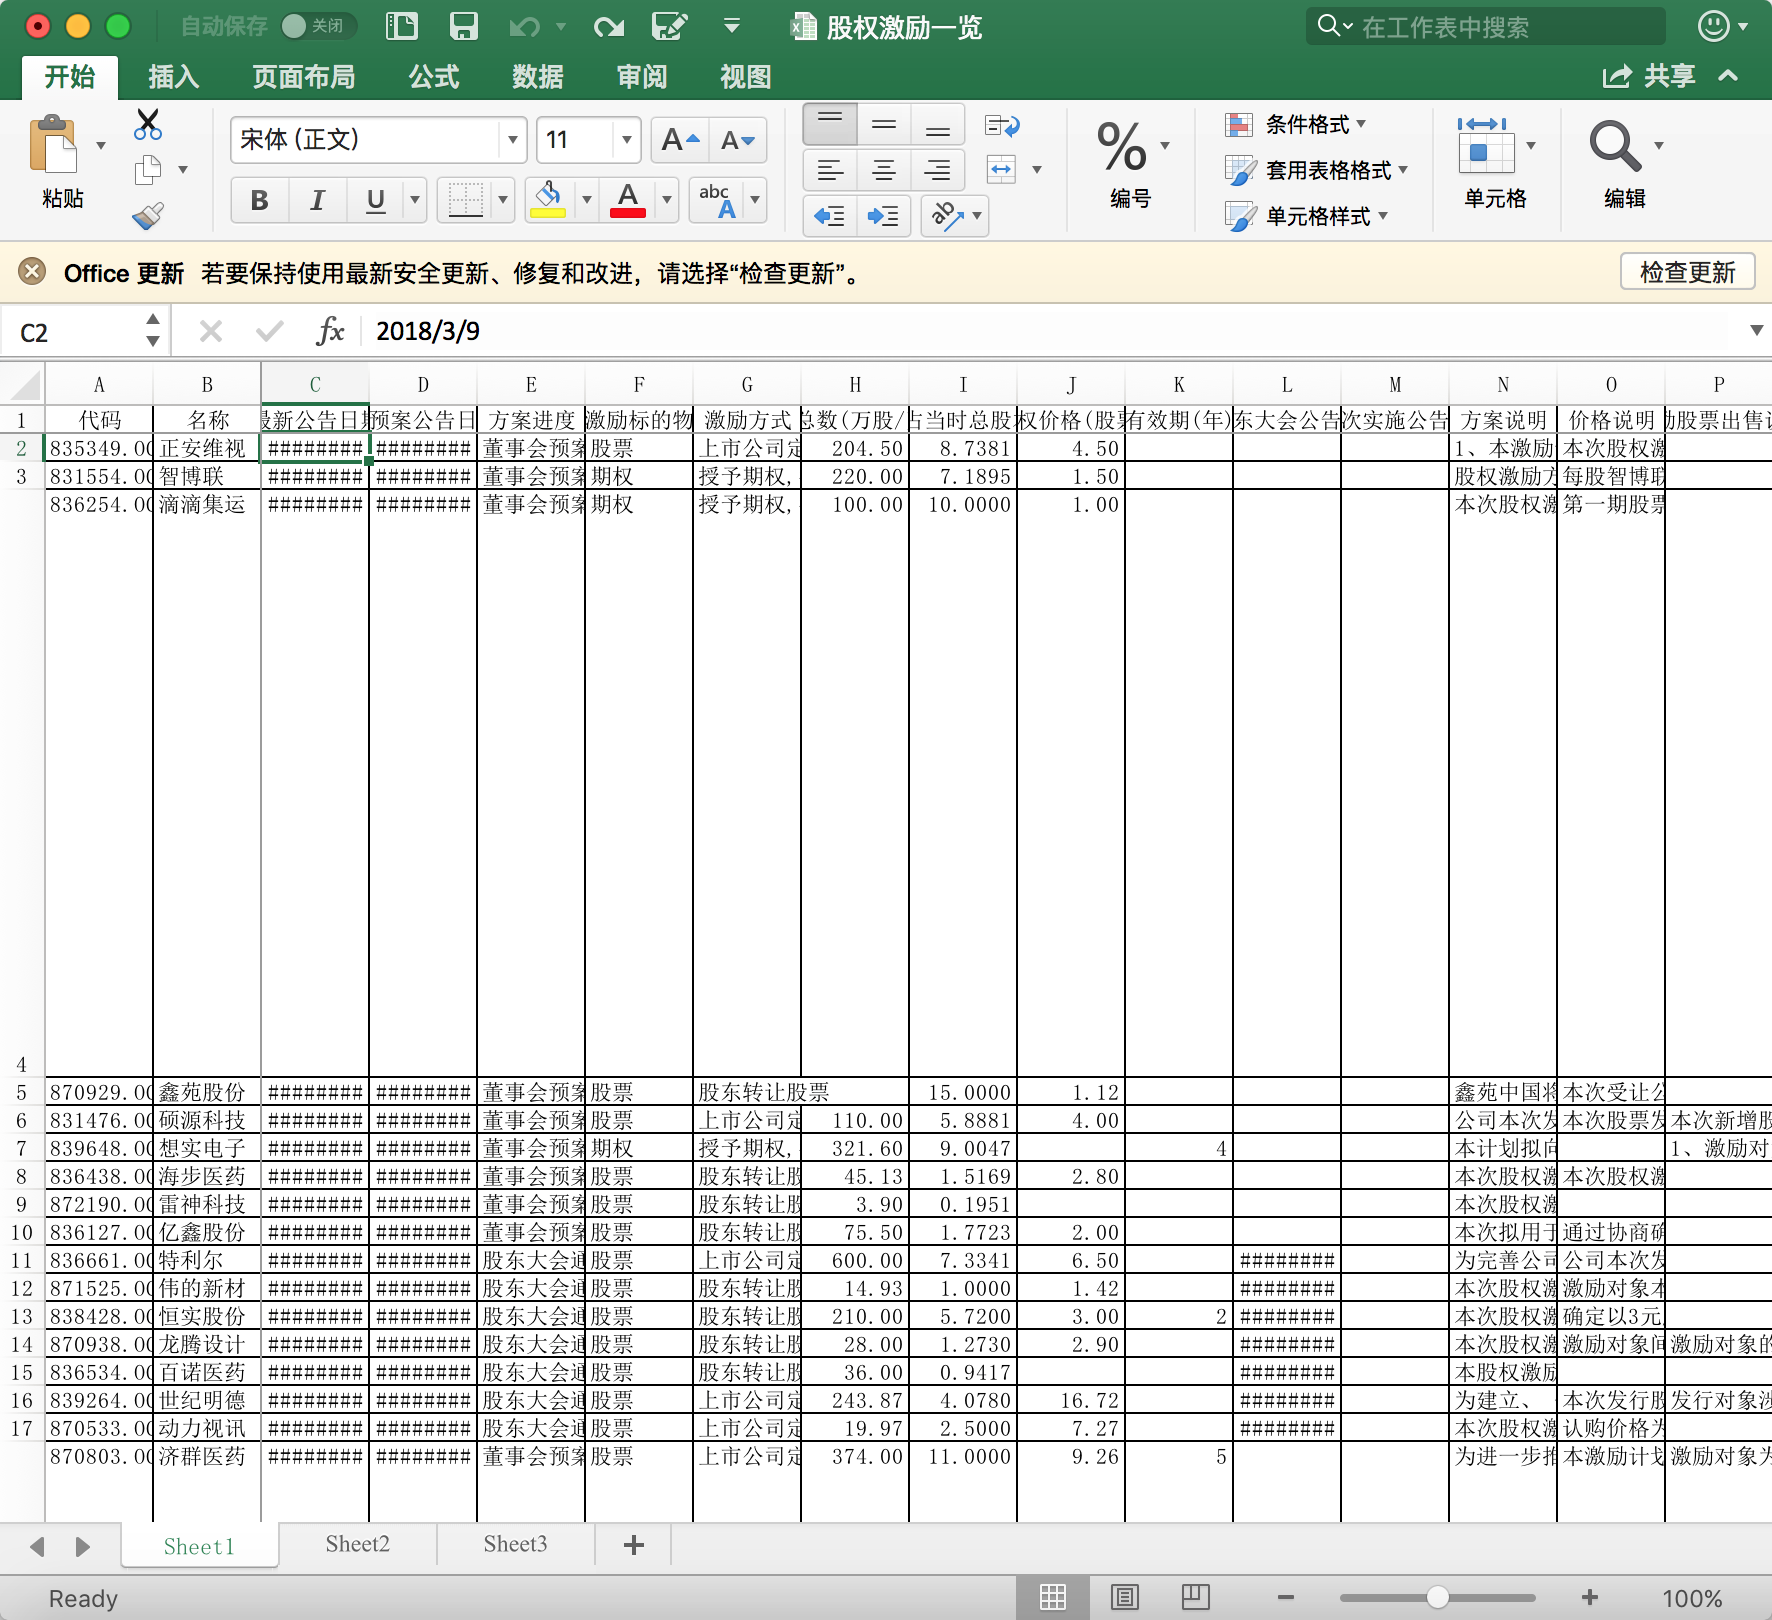Open the Page Layout ribbon tab
1772x1620 pixels.
coord(304,77)
